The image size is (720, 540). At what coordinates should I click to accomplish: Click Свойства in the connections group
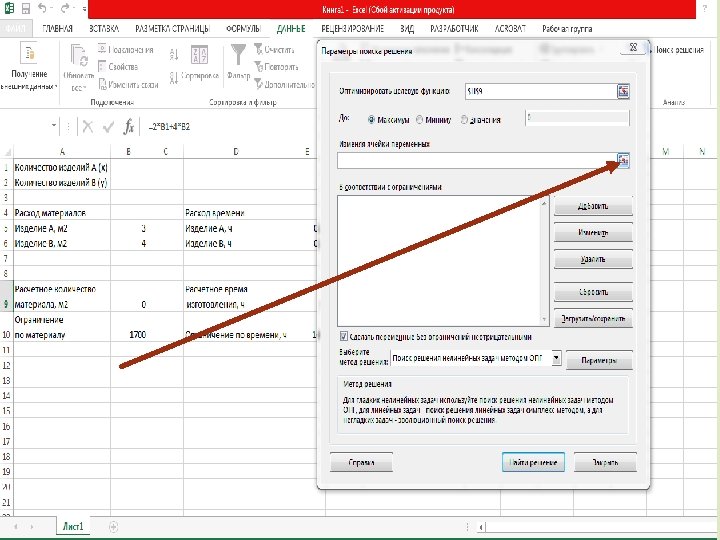118,67
